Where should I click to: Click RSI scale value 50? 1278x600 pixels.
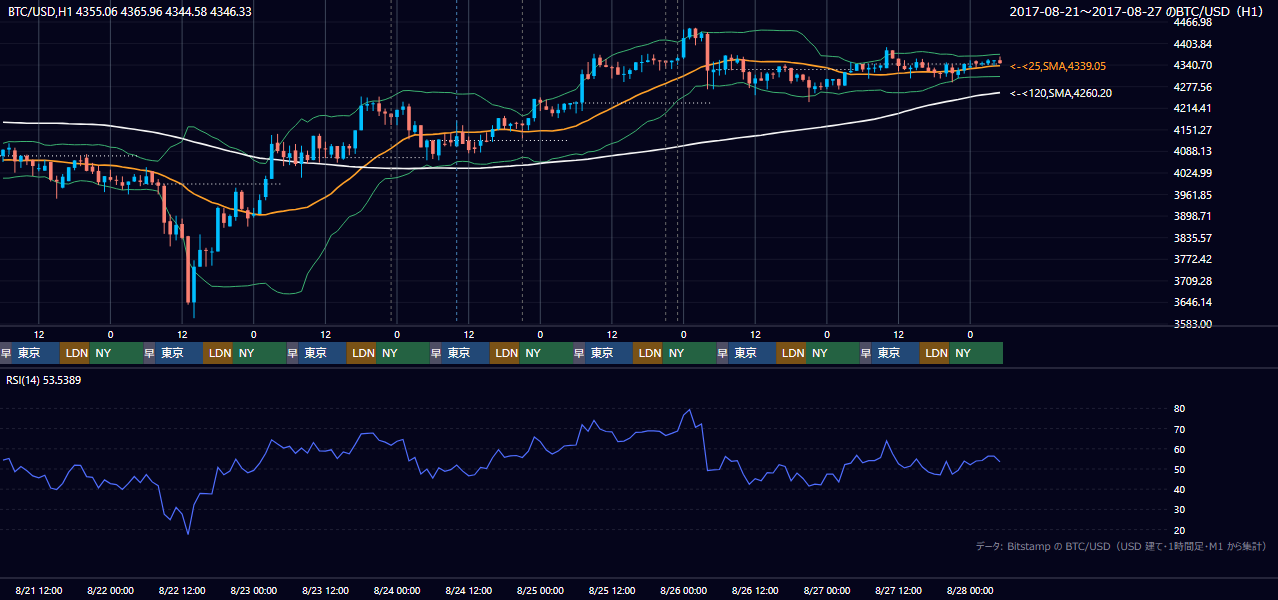pyautogui.click(x=1179, y=469)
